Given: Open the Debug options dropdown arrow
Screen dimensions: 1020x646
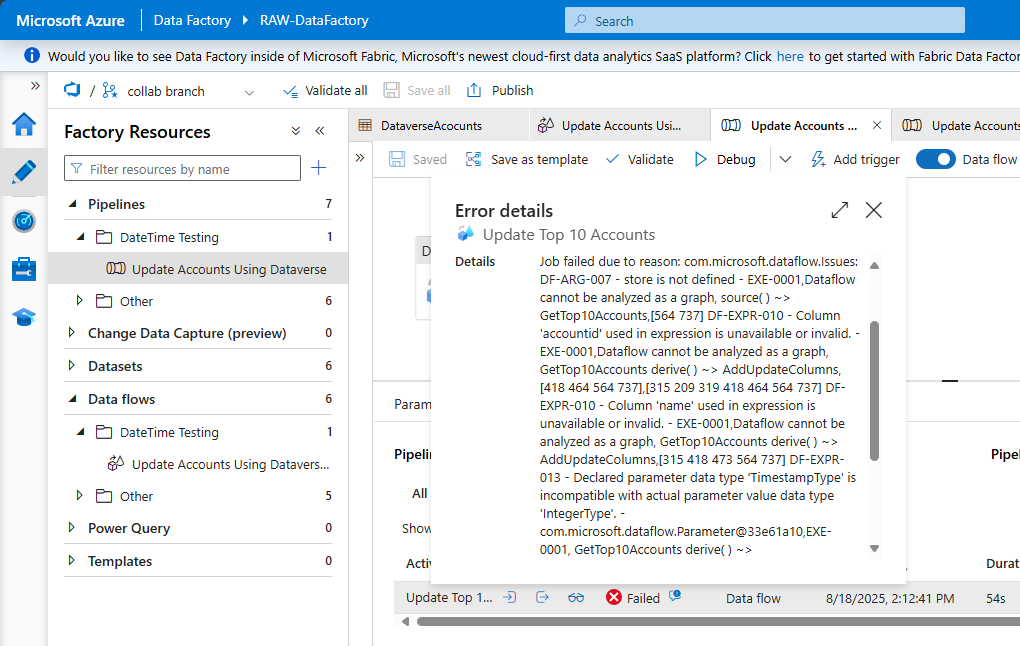Looking at the screenshot, I should [x=785, y=159].
